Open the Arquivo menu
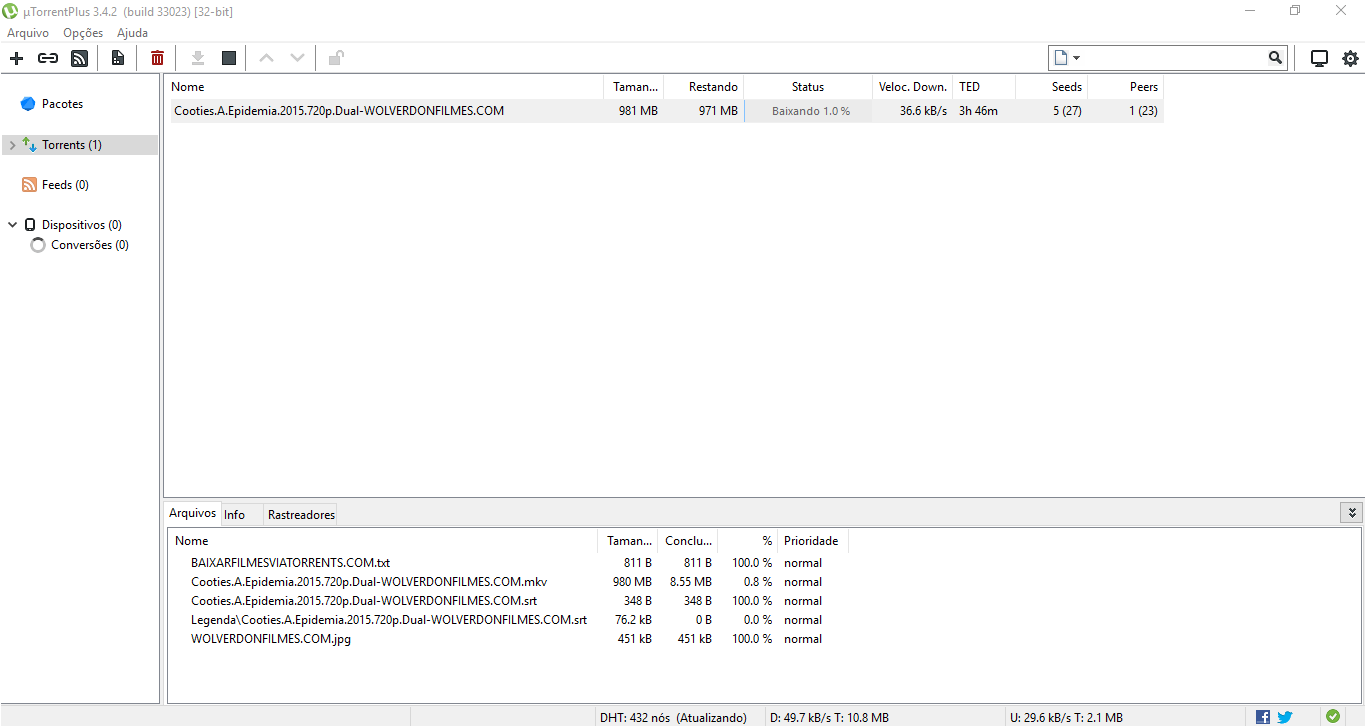1366x727 pixels. [28, 33]
